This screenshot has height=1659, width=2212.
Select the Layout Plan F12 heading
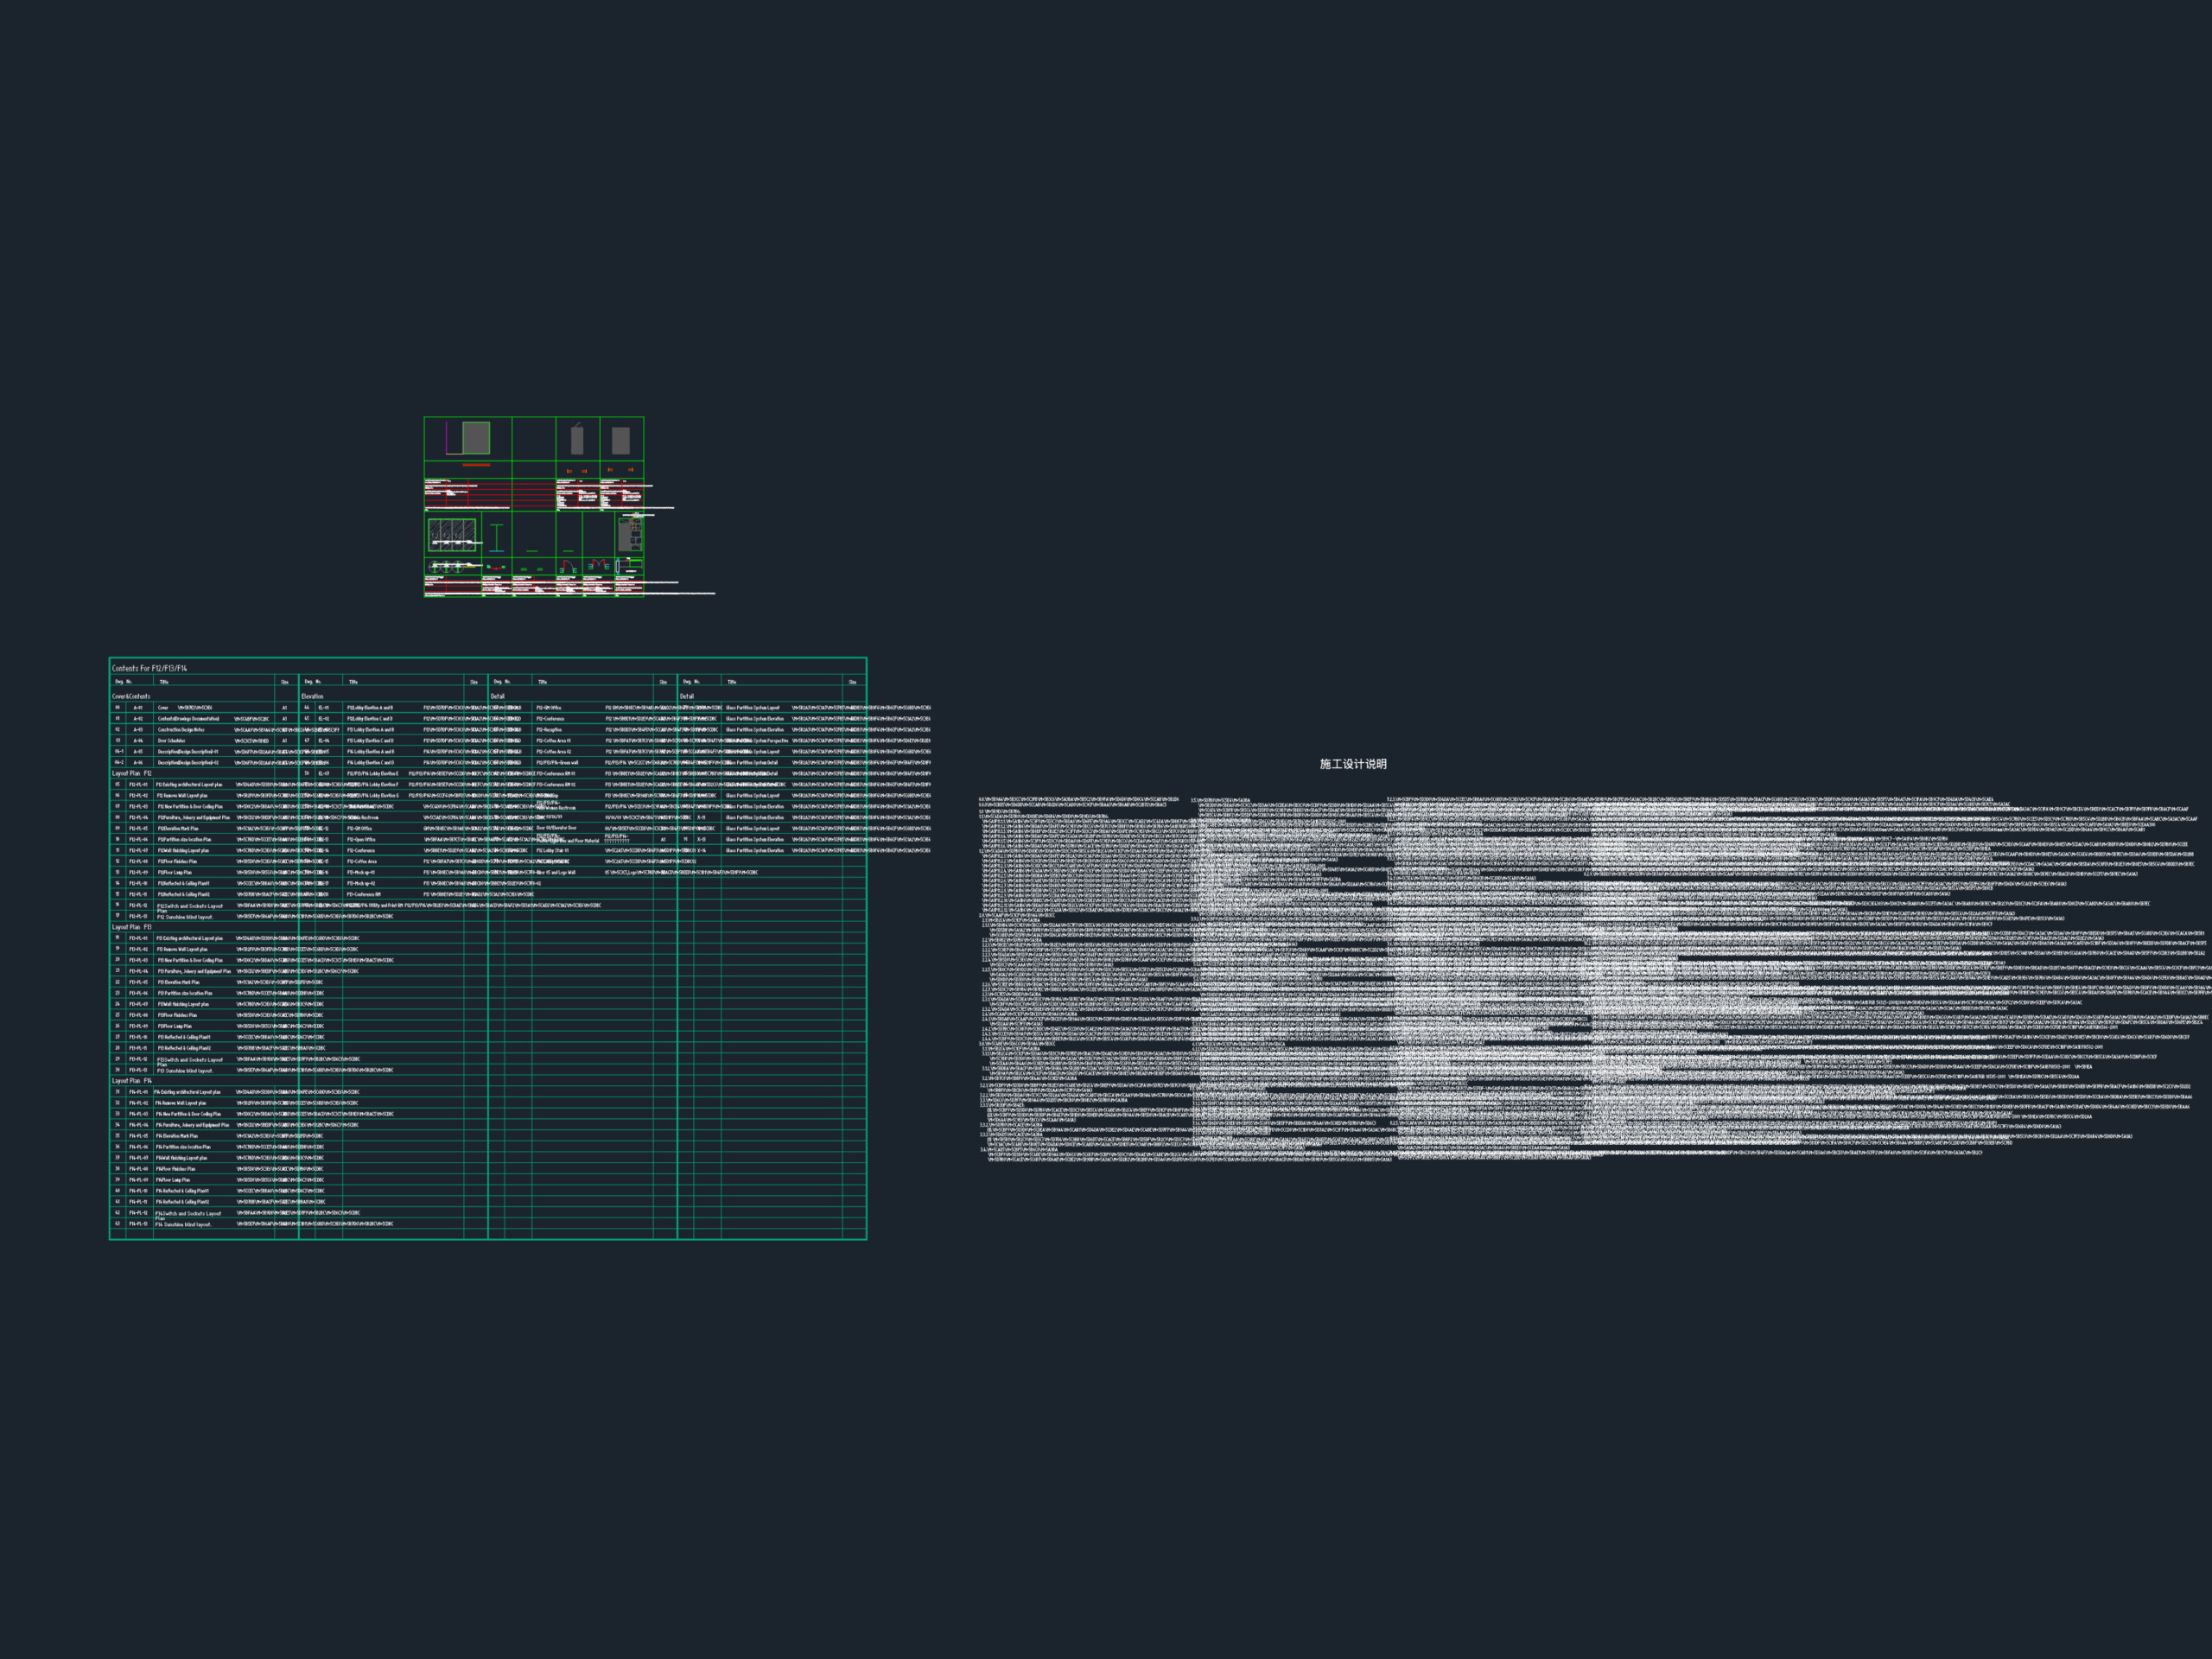point(132,773)
